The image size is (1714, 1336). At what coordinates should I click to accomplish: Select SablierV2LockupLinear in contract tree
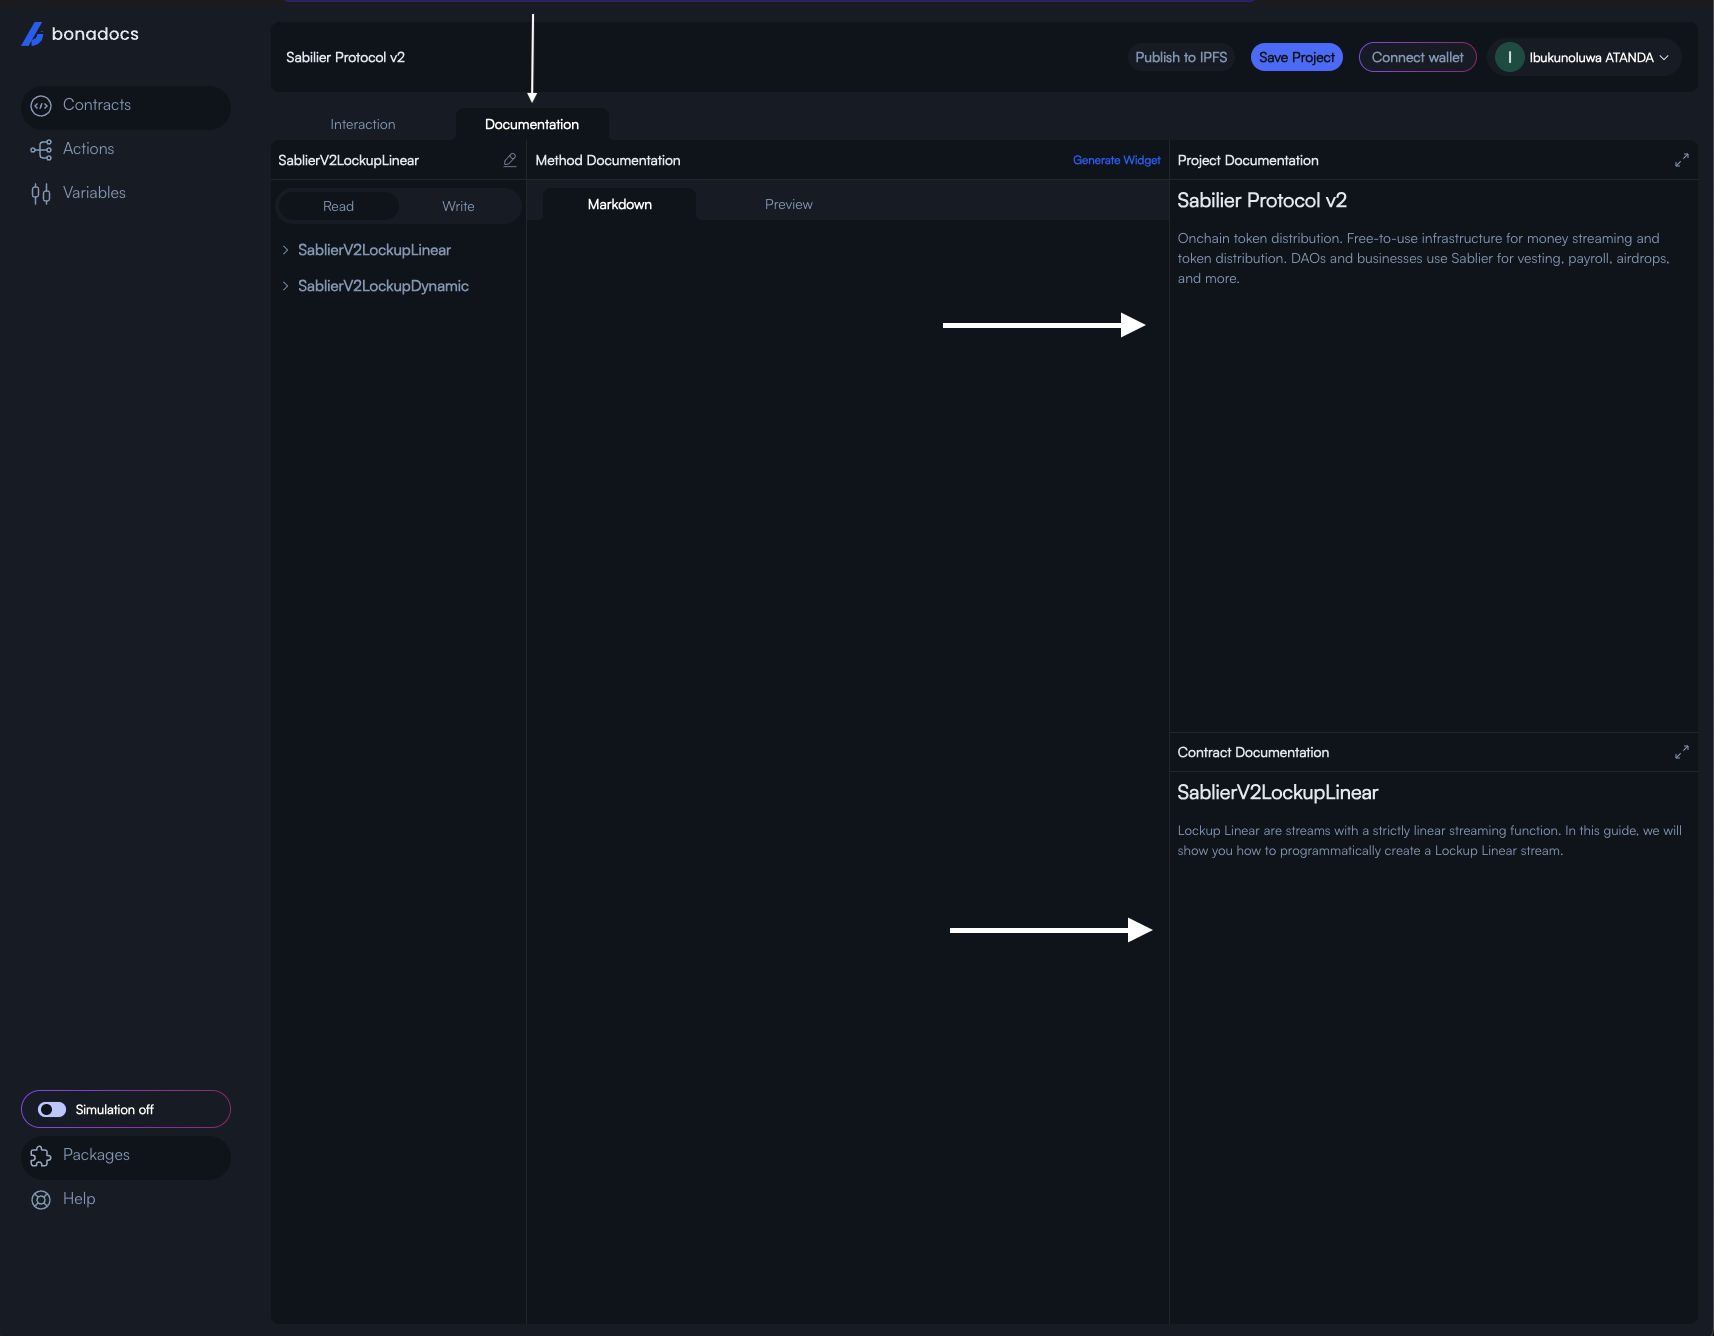[374, 250]
